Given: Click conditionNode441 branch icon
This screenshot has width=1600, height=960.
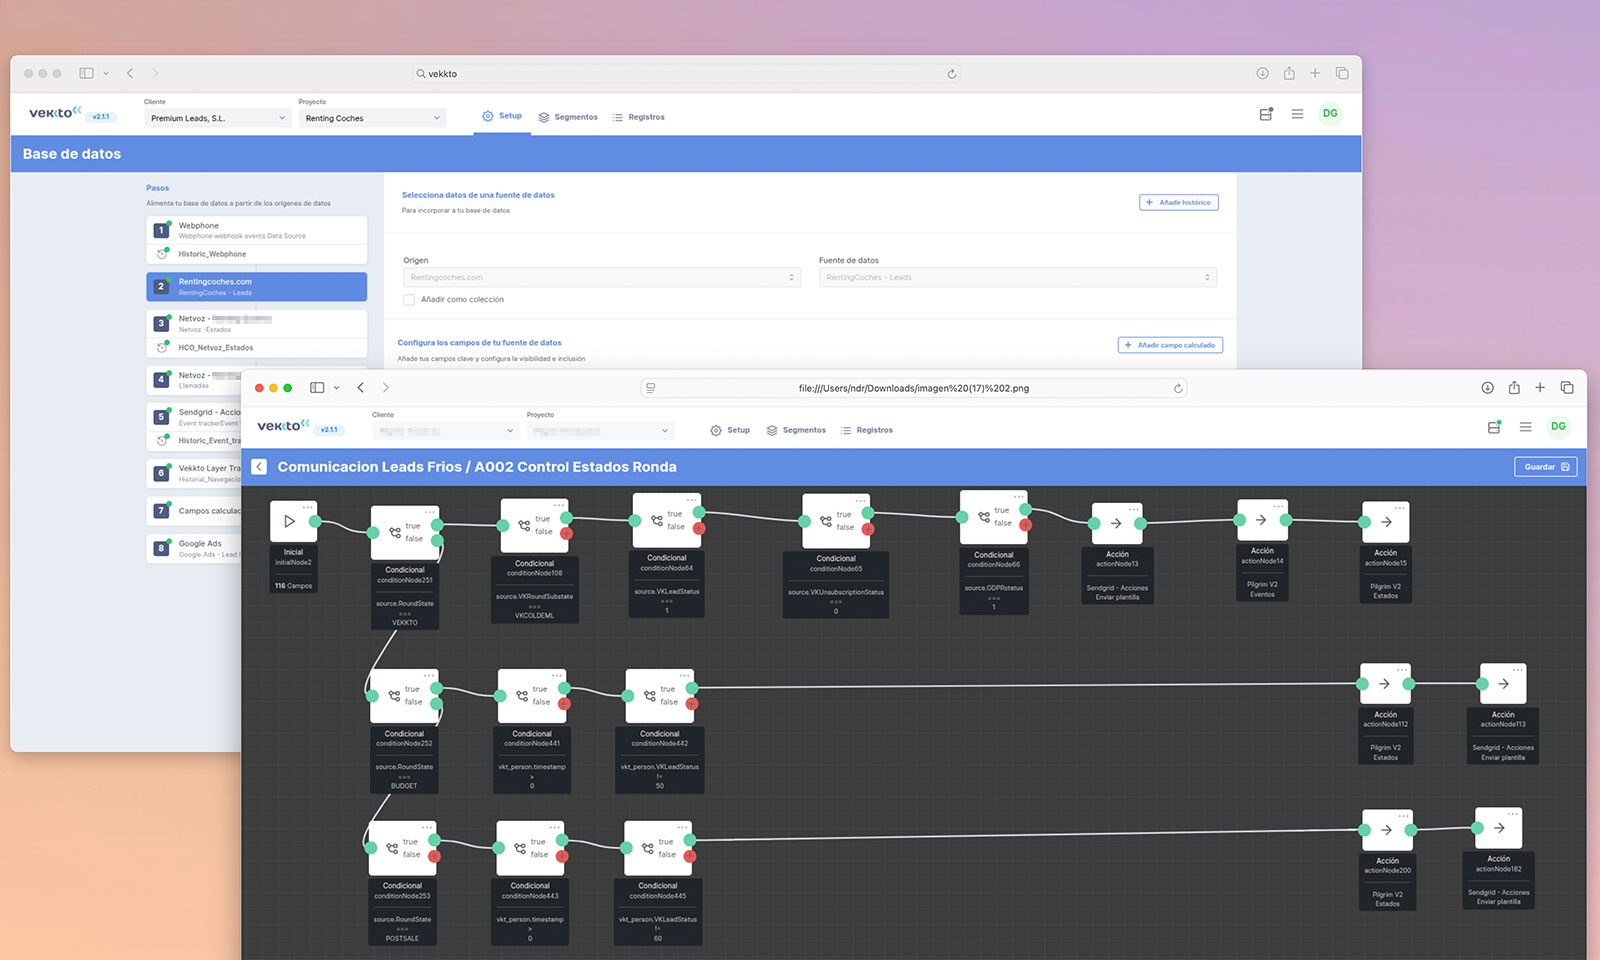Looking at the screenshot, I should click(522, 695).
